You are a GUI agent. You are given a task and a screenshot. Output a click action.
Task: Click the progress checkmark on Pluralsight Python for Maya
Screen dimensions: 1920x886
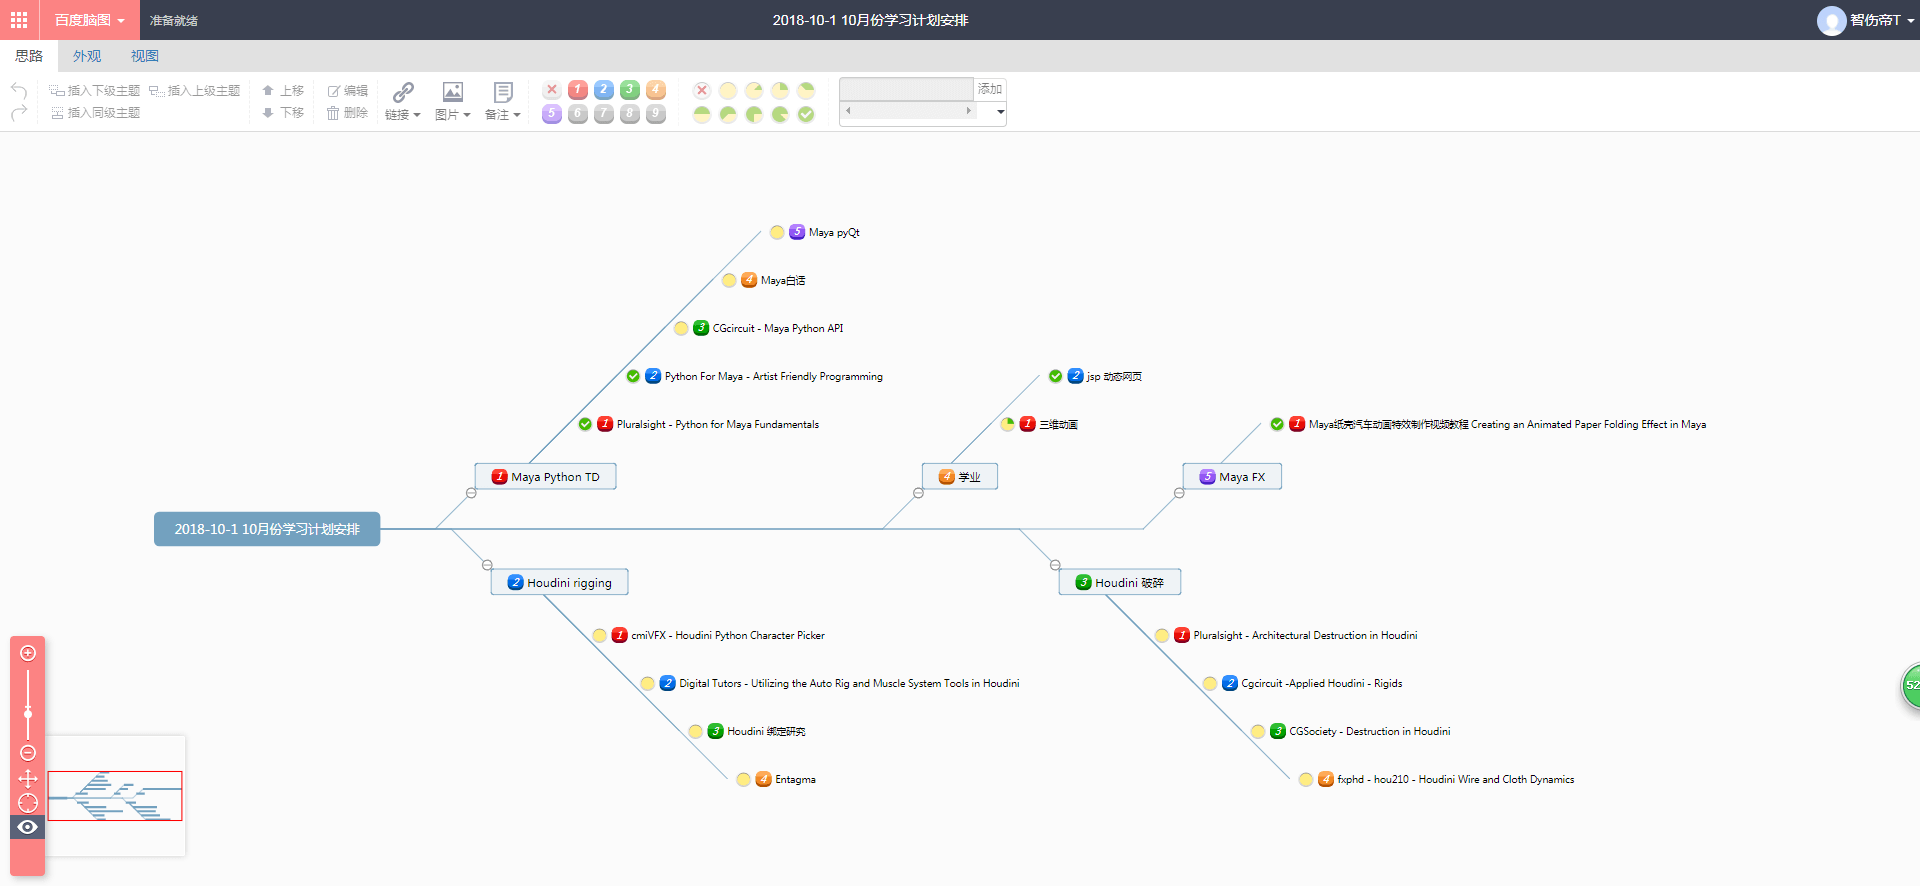585,424
